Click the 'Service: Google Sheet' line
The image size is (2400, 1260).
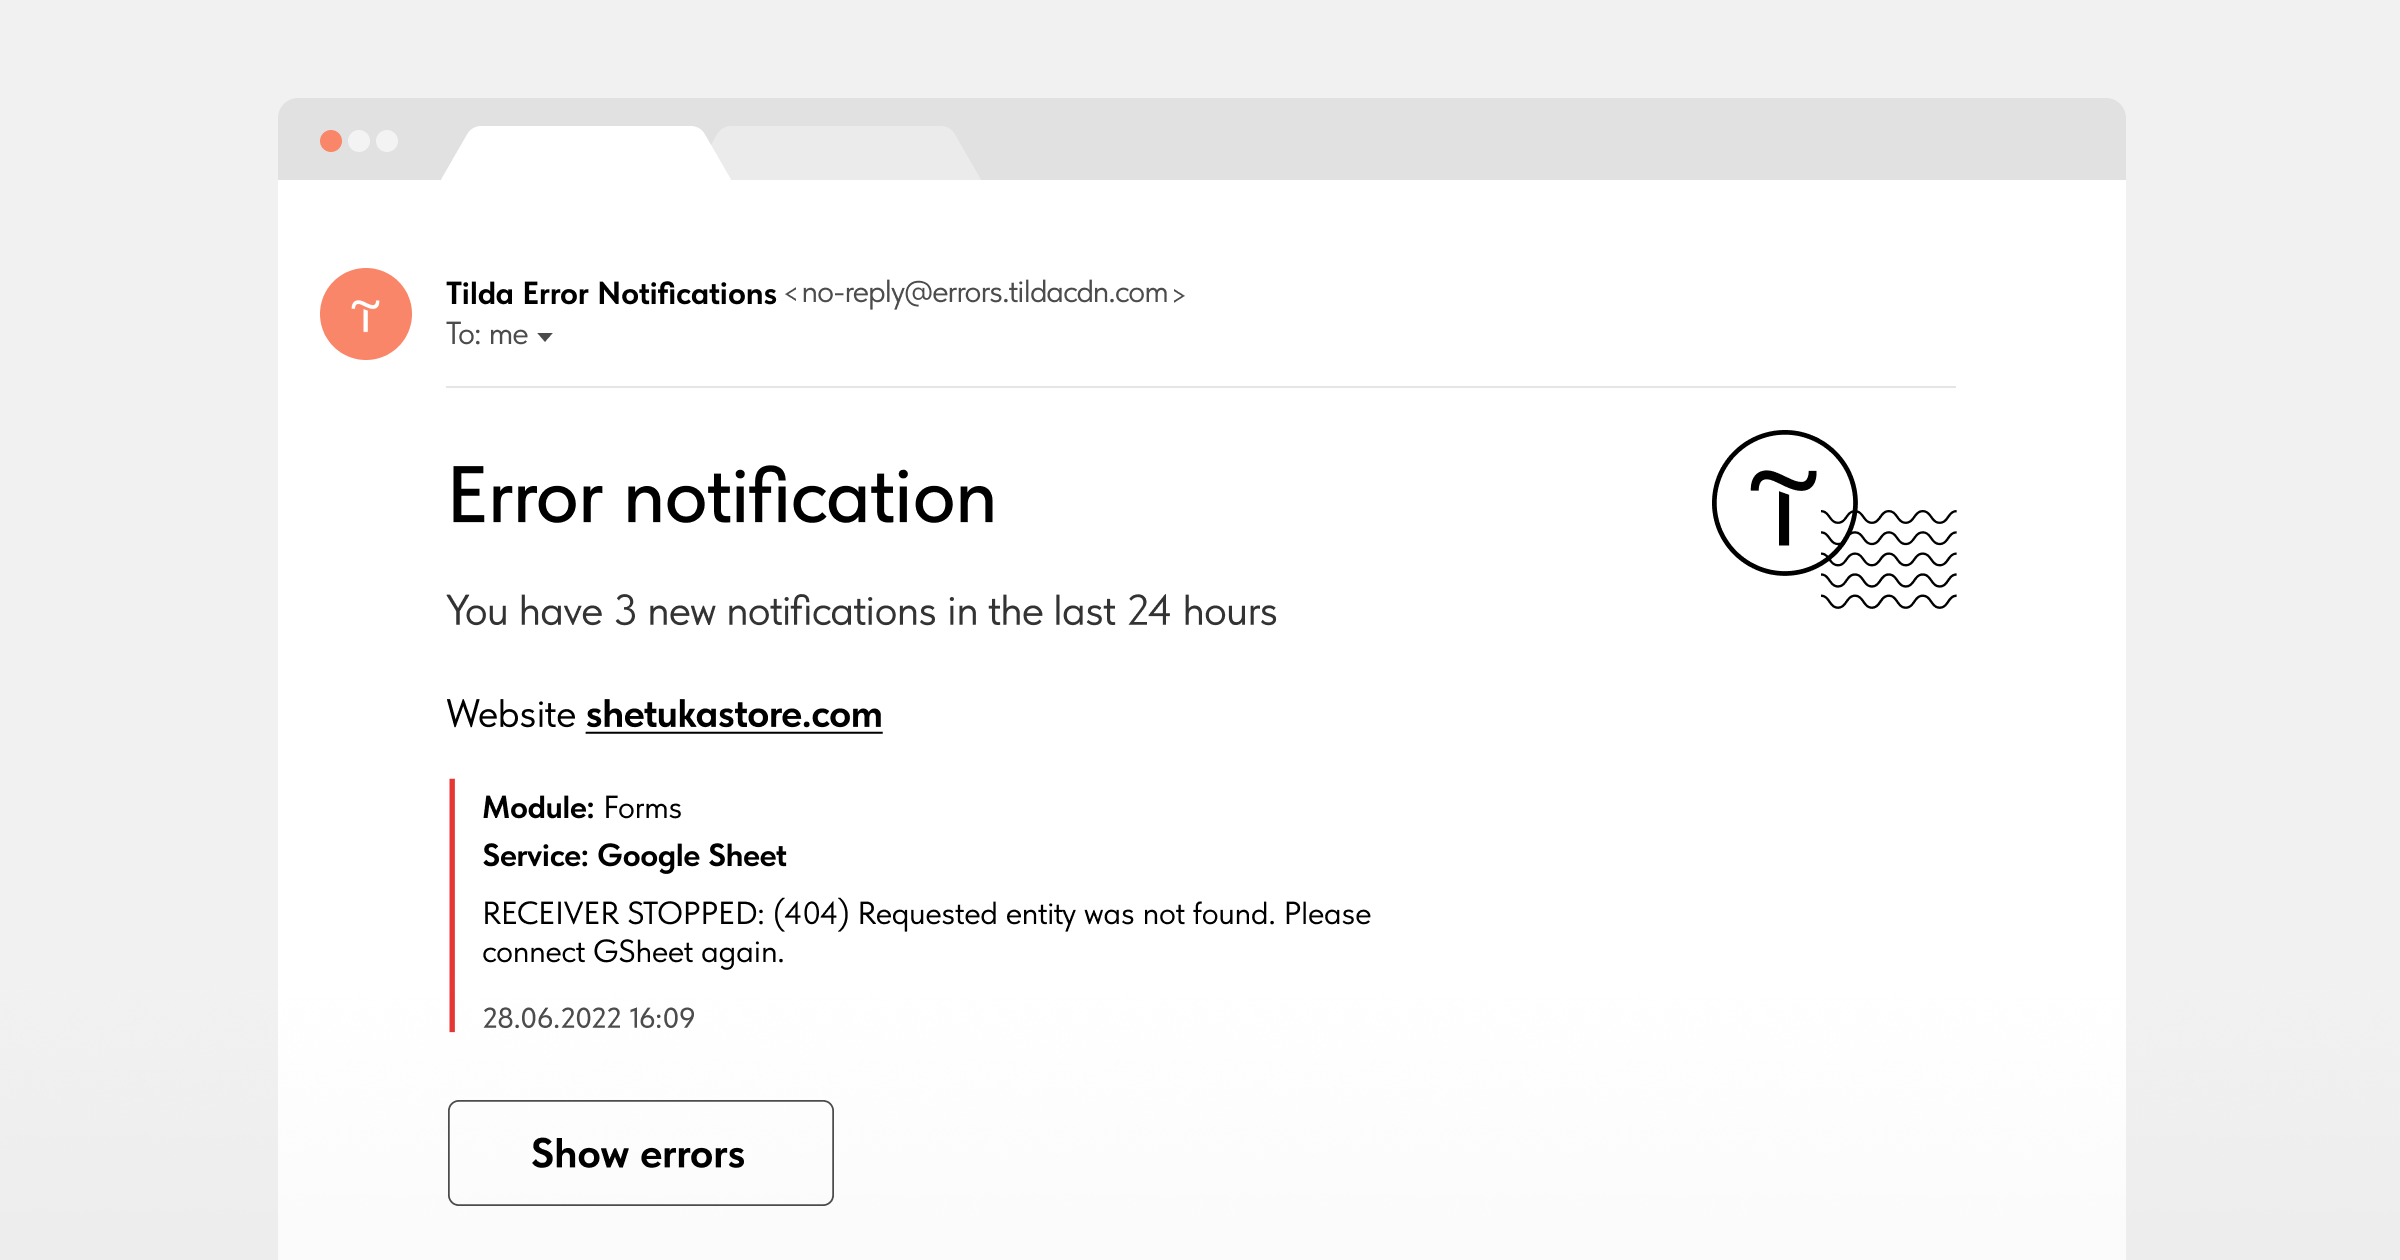[x=634, y=856]
